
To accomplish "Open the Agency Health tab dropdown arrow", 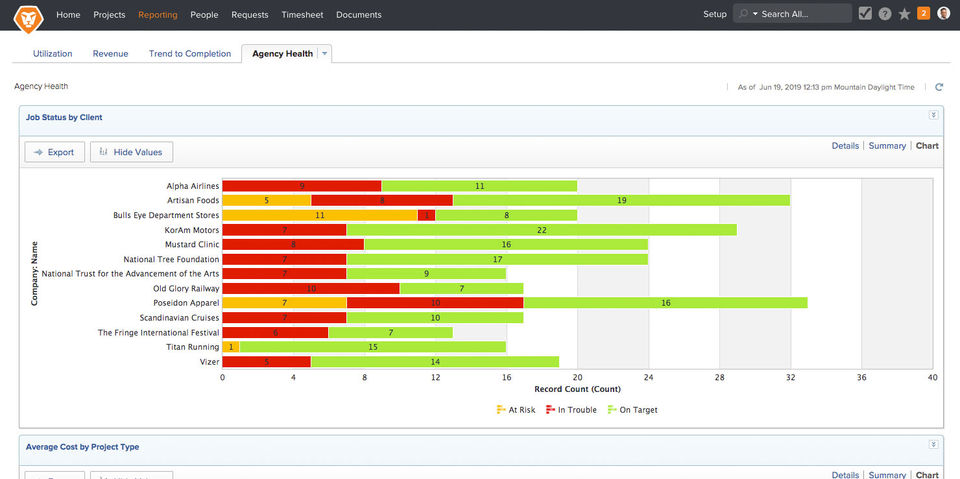I will (324, 54).
